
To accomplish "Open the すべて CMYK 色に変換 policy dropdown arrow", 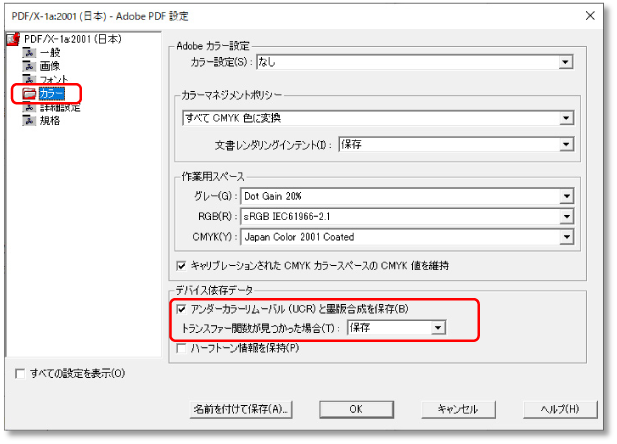I will [x=566, y=118].
